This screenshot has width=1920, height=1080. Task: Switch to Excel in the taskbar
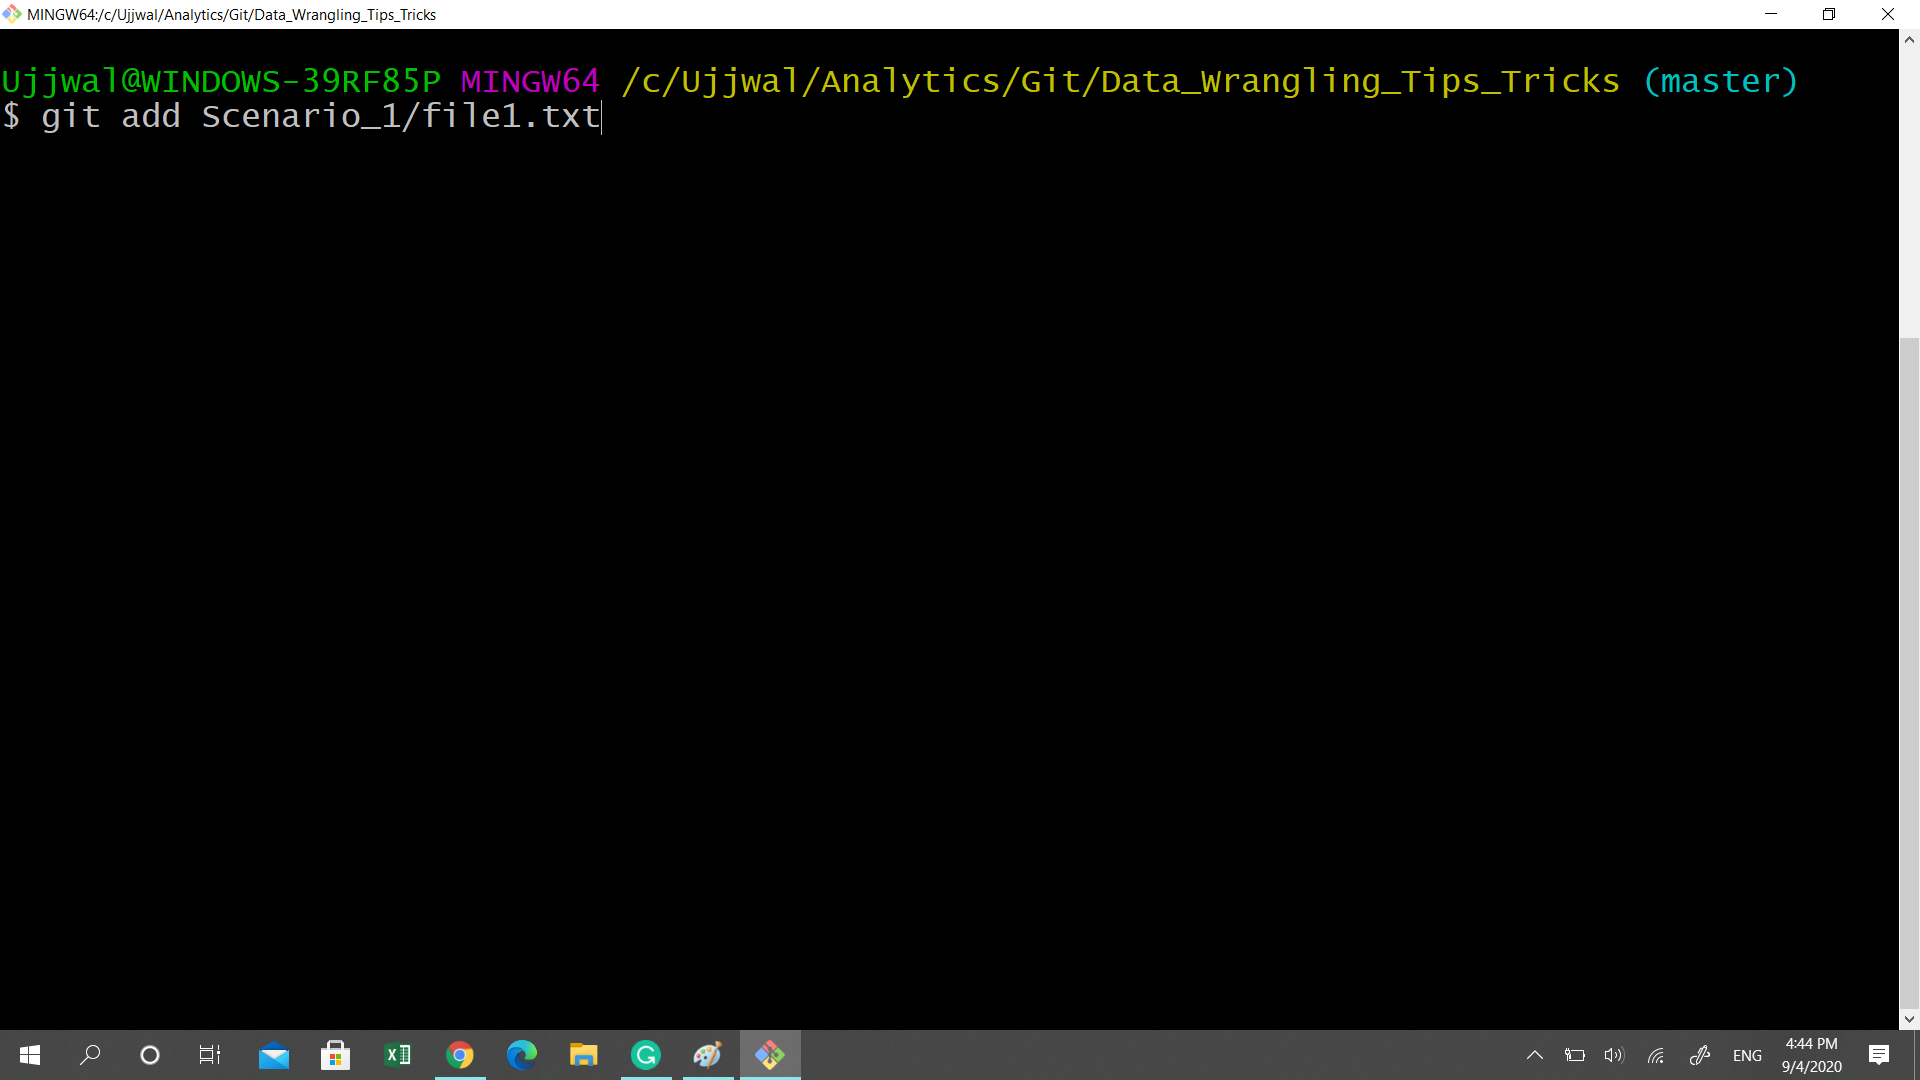(398, 1055)
